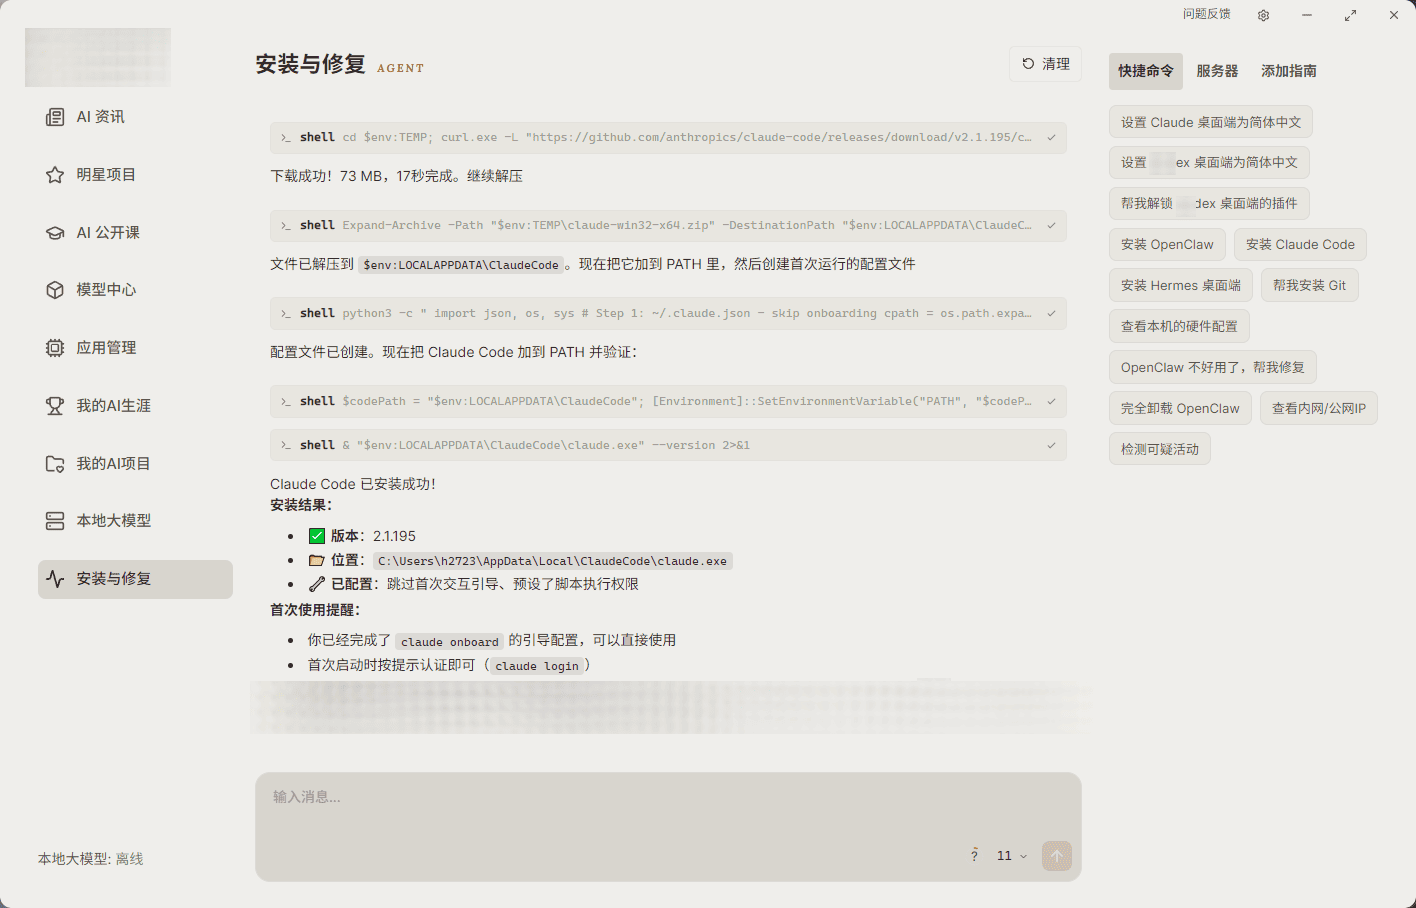The width and height of the screenshot is (1416, 908).
Task: Click terminal icon of the python3 shell row
Action: (x=286, y=314)
